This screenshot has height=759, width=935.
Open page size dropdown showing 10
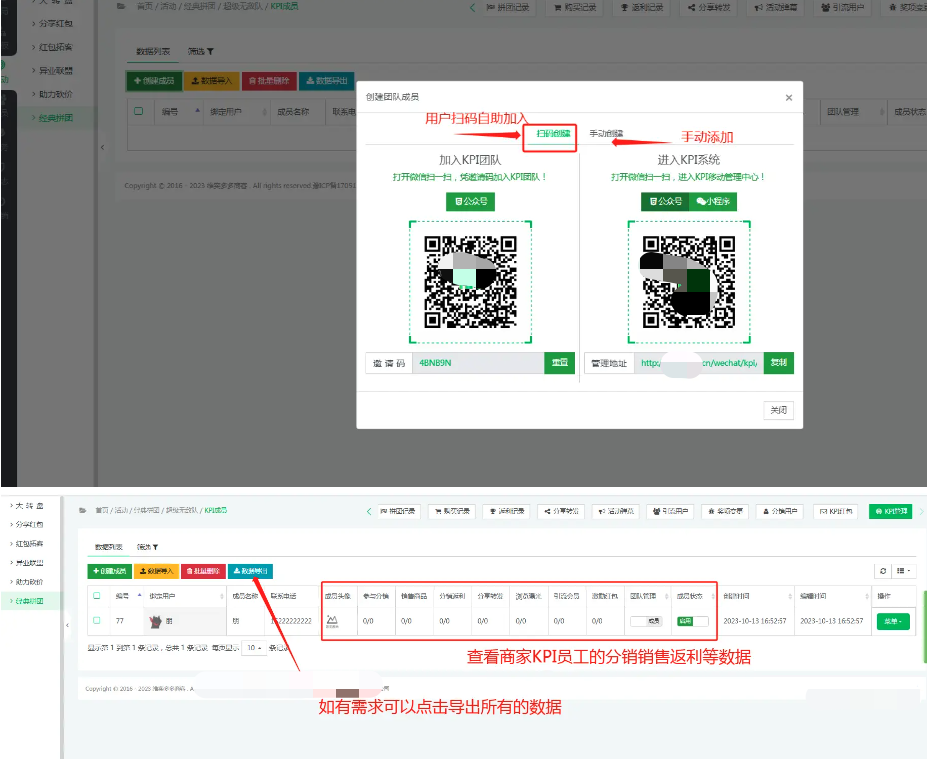tap(255, 648)
